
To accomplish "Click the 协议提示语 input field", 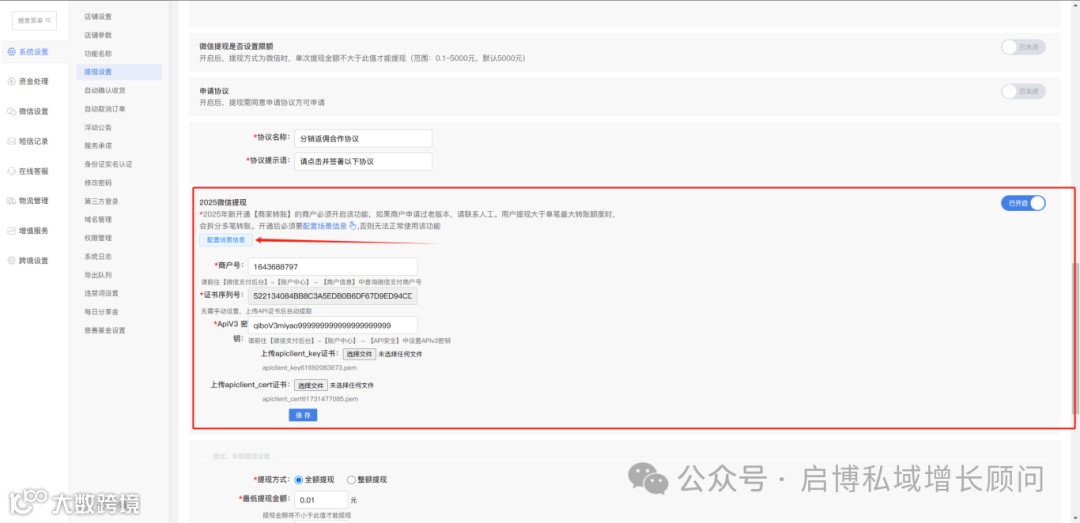I will point(363,162).
